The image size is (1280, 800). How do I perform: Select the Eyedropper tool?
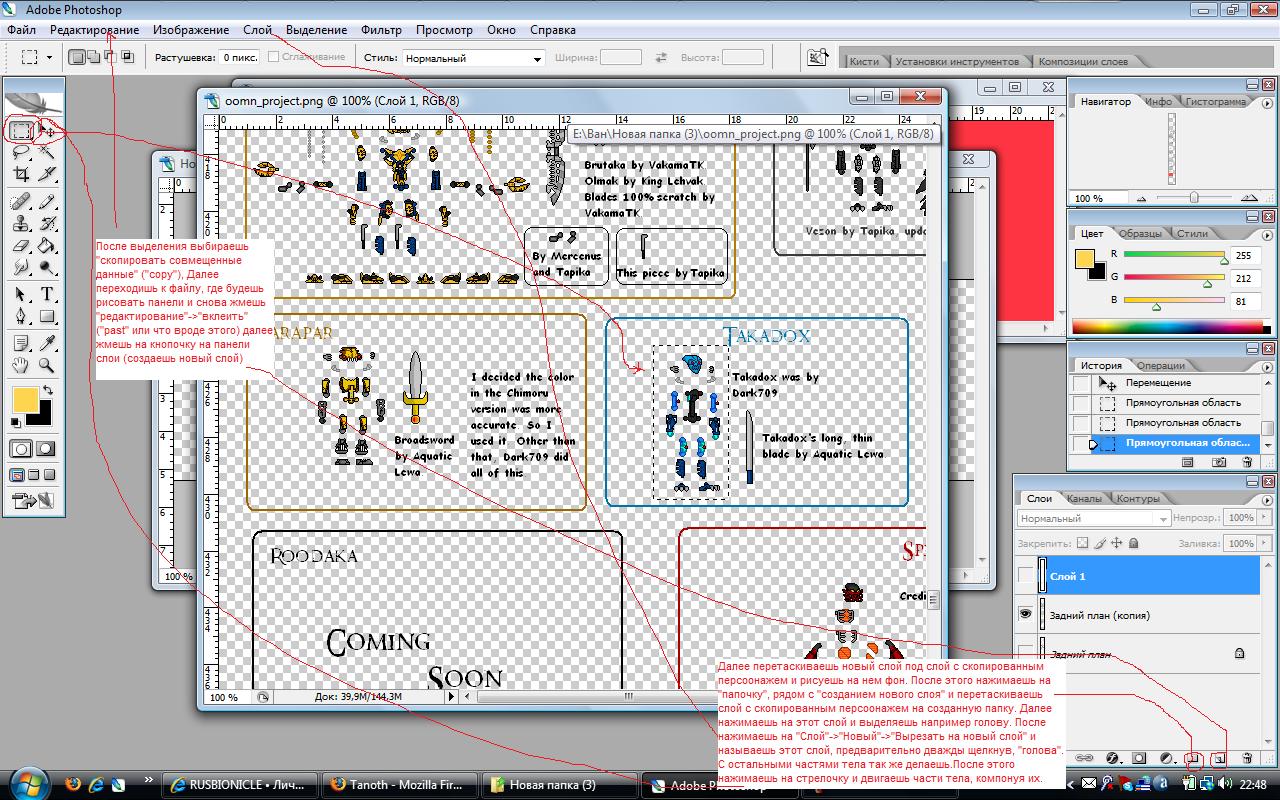coord(47,343)
